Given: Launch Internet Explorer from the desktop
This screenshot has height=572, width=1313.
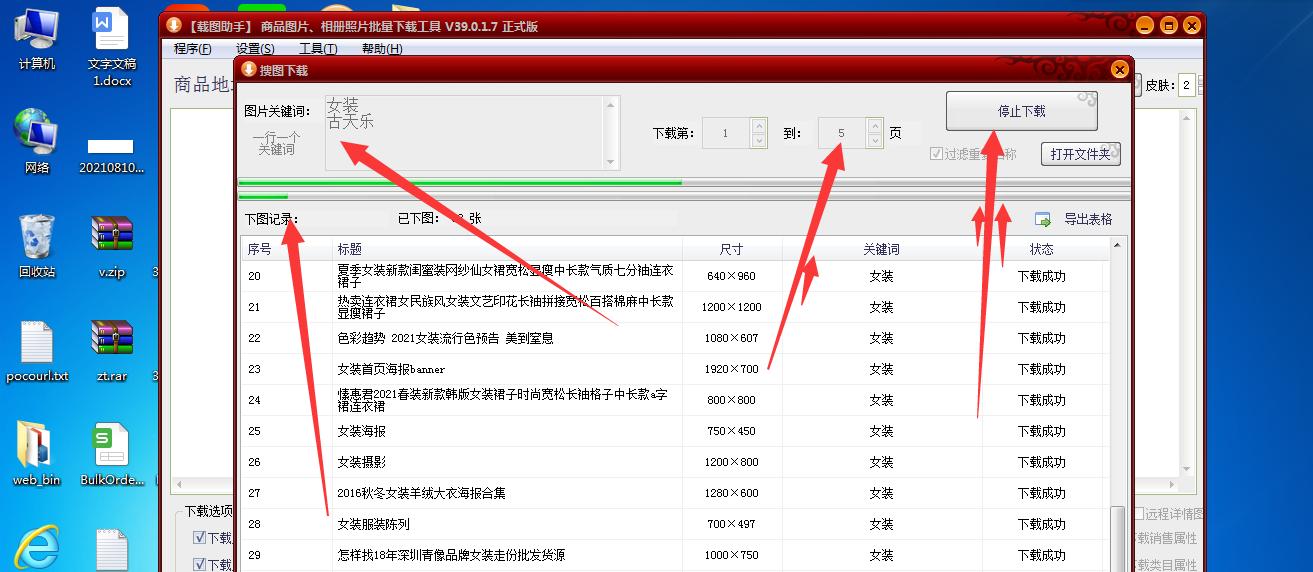Looking at the screenshot, I should 37,548.
